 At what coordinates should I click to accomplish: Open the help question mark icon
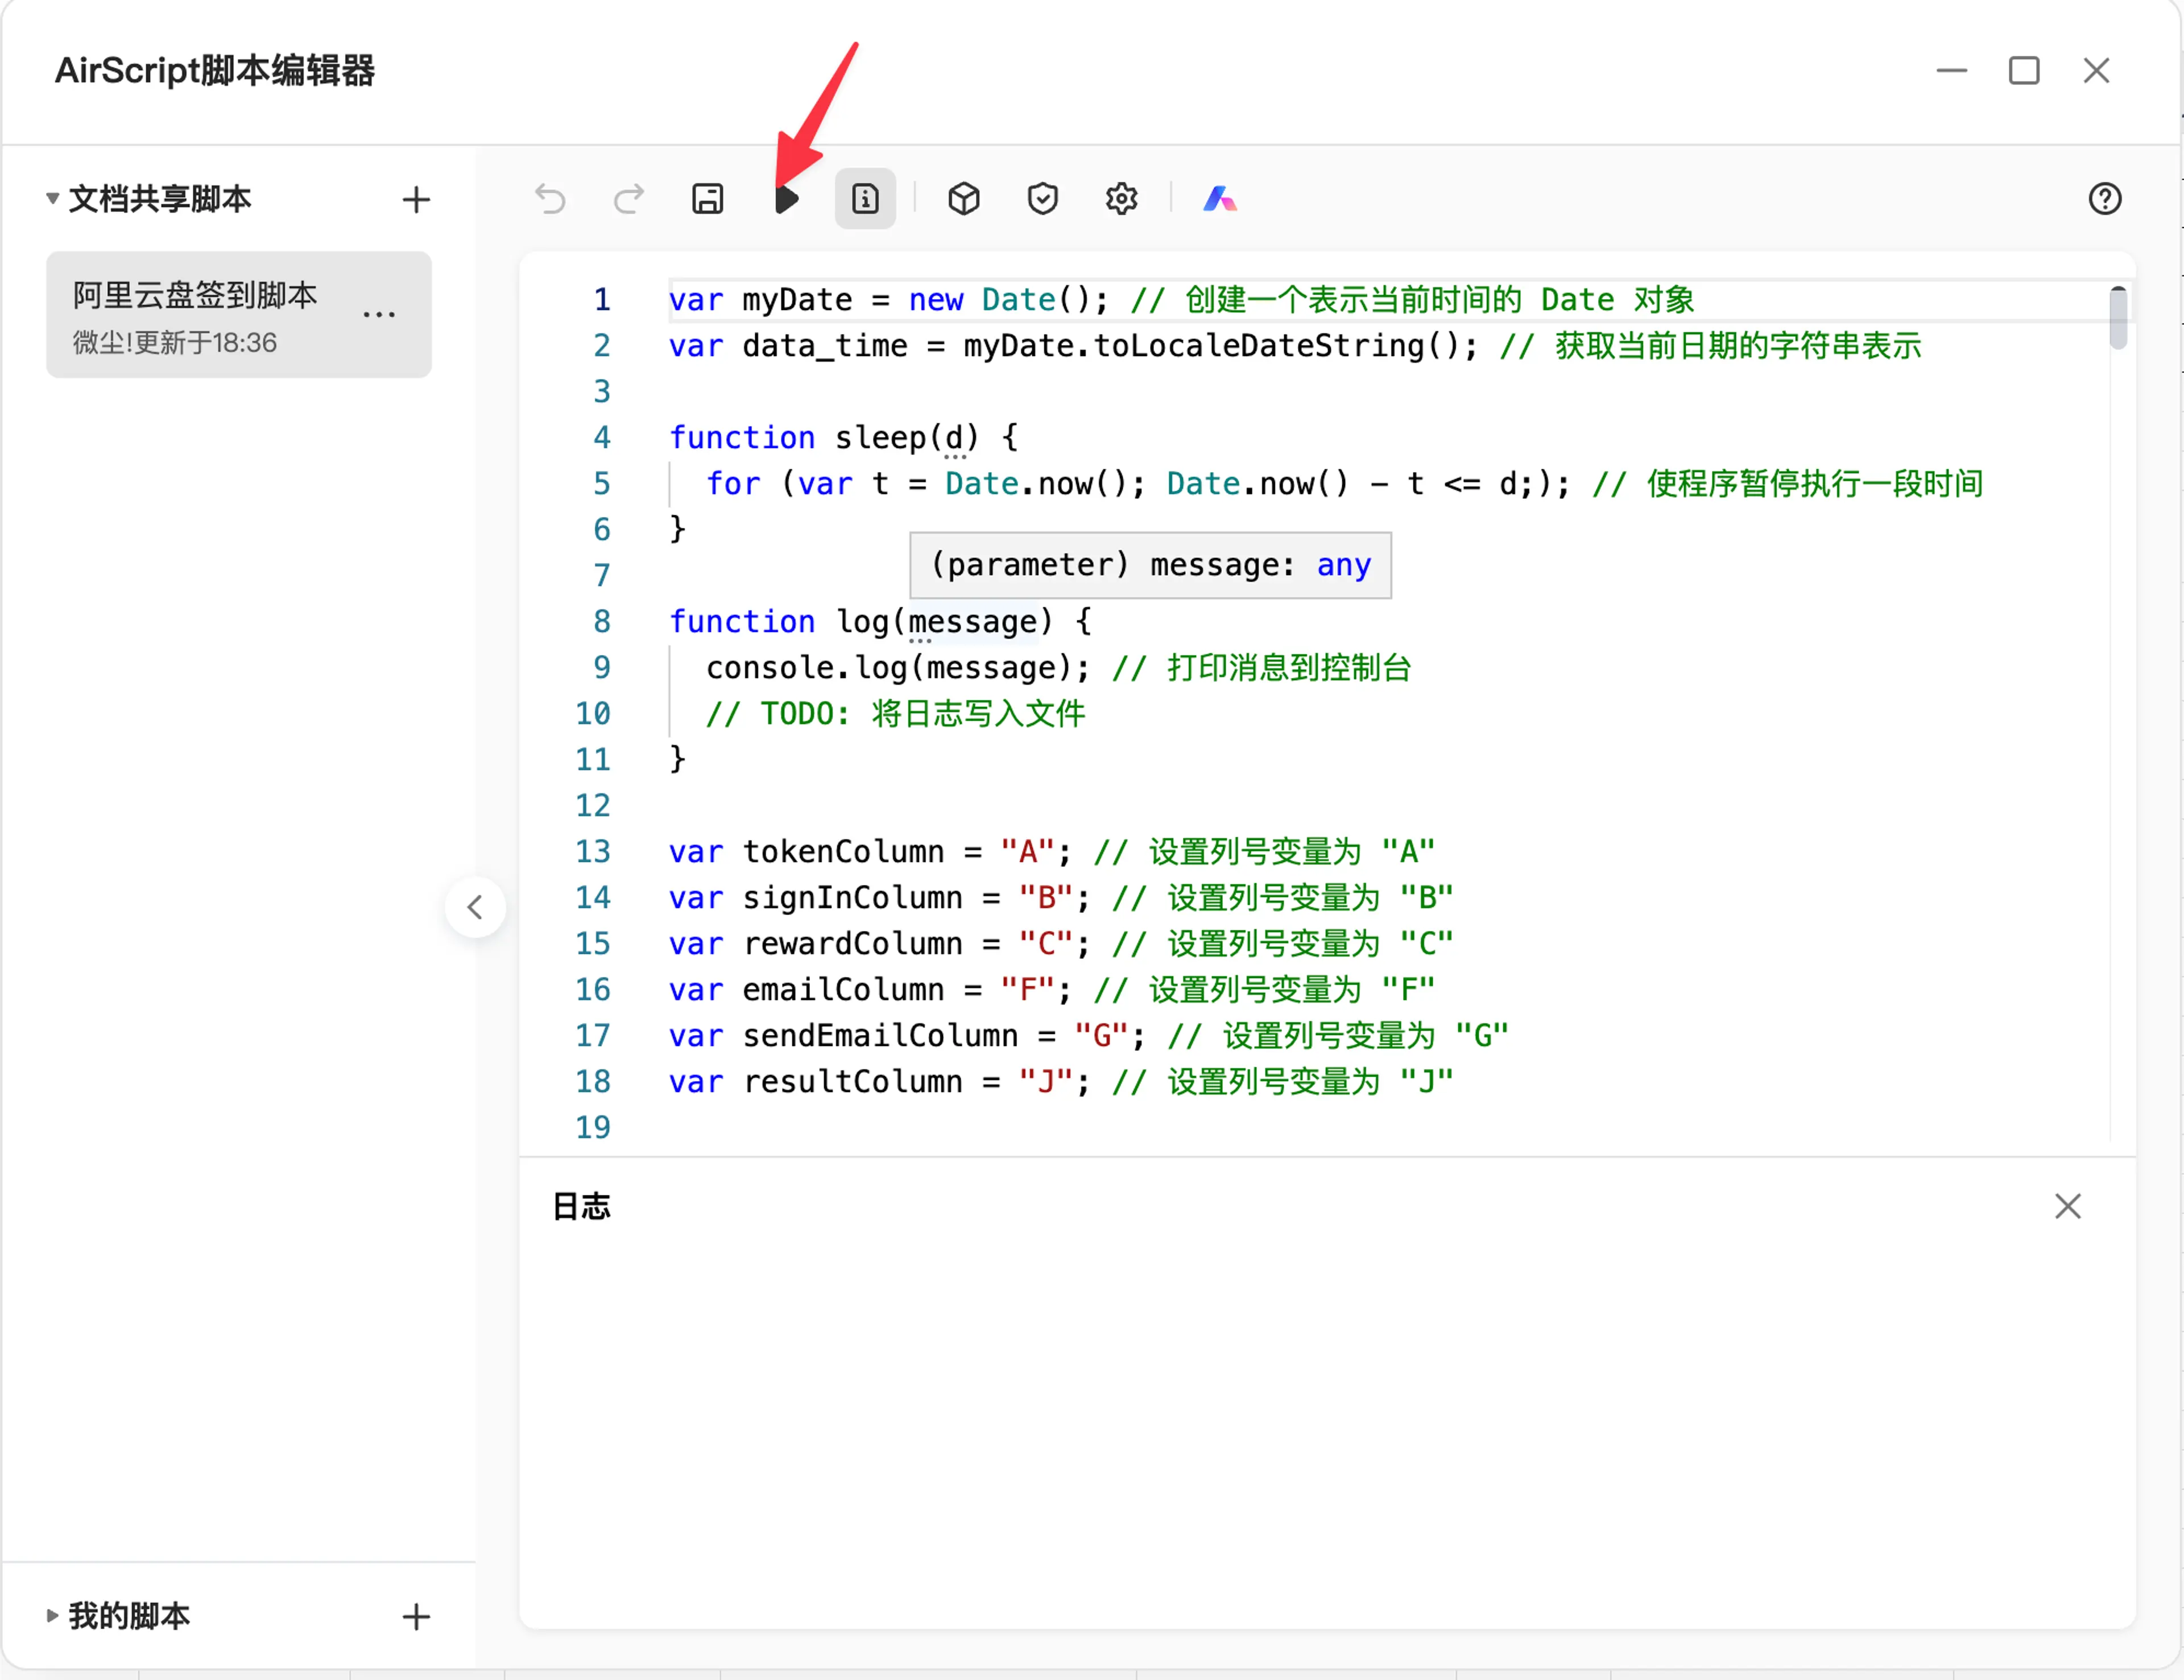[2105, 199]
